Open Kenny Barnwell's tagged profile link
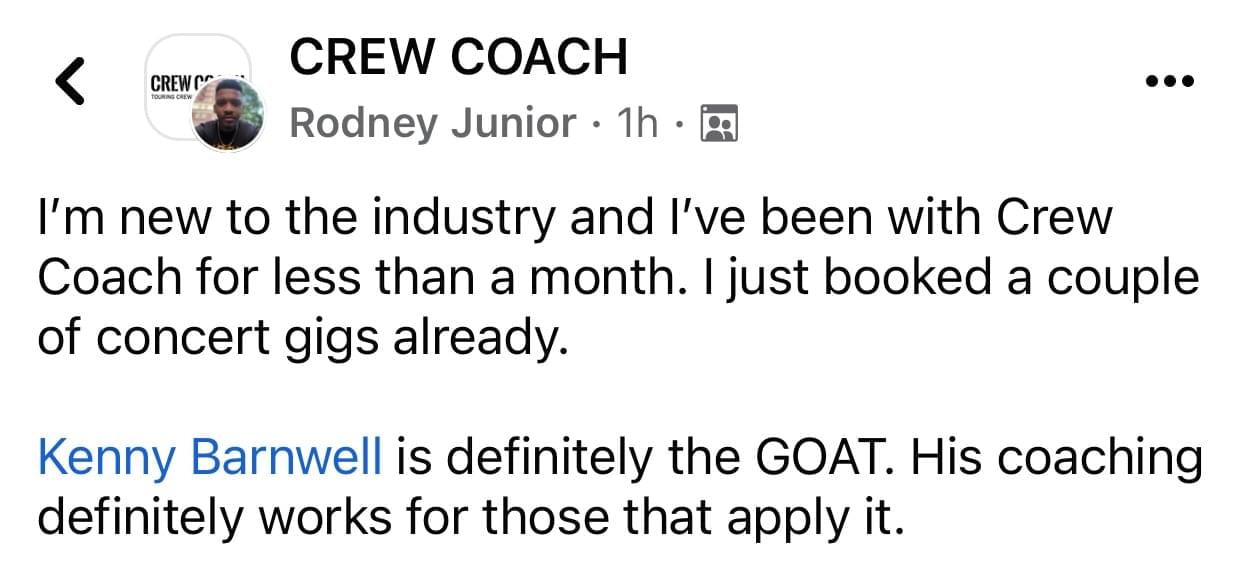The width and height of the screenshot is (1242, 563). [x=210, y=458]
